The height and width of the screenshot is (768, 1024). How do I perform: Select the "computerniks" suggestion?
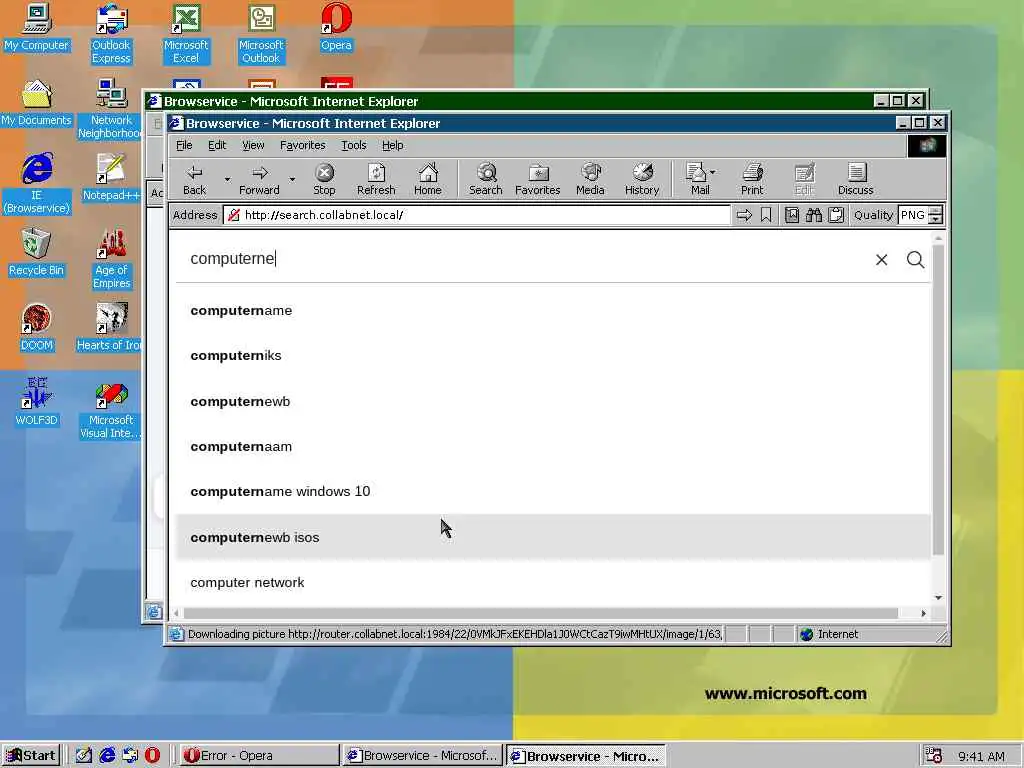click(552, 356)
